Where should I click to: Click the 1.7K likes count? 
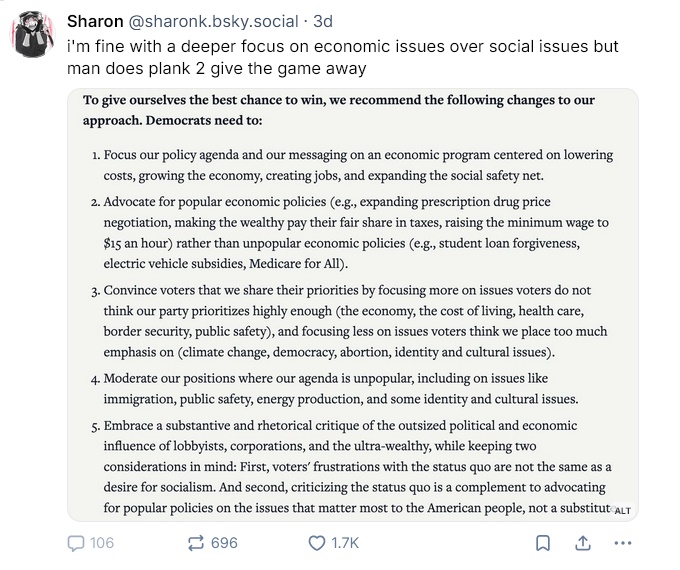[x=345, y=543]
